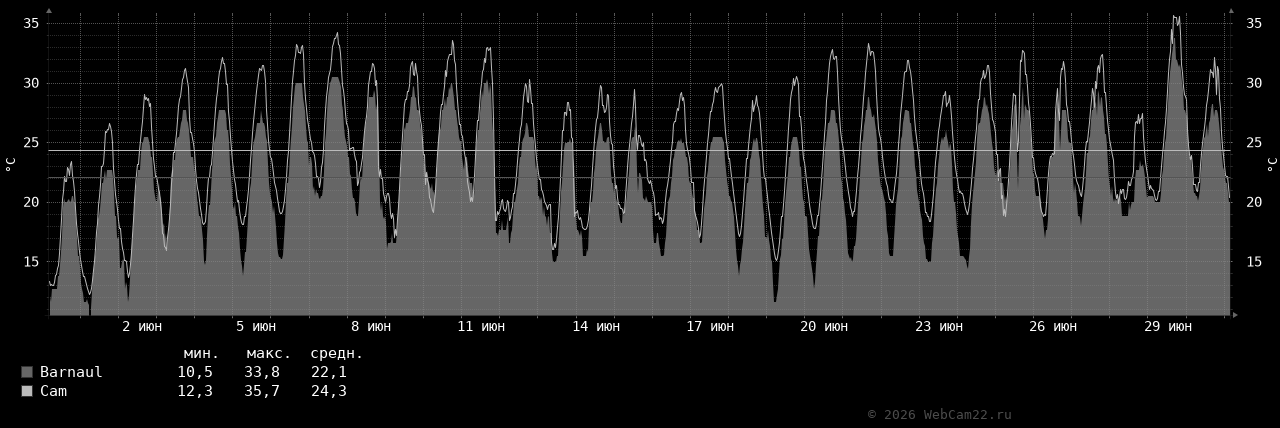Click the left axis 15 label

point(31,262)
